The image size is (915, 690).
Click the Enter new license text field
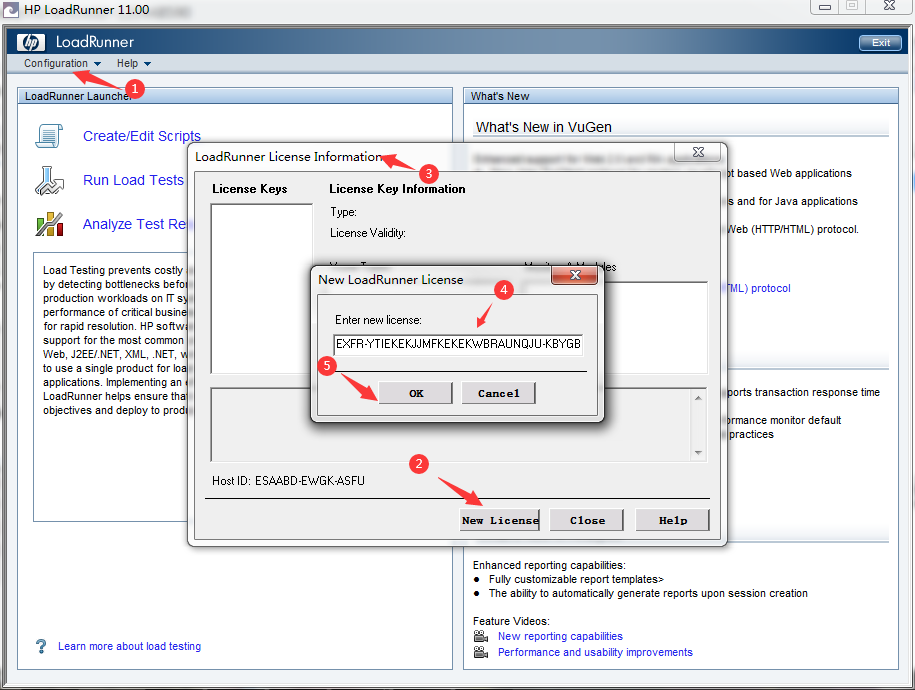point(458,344)
